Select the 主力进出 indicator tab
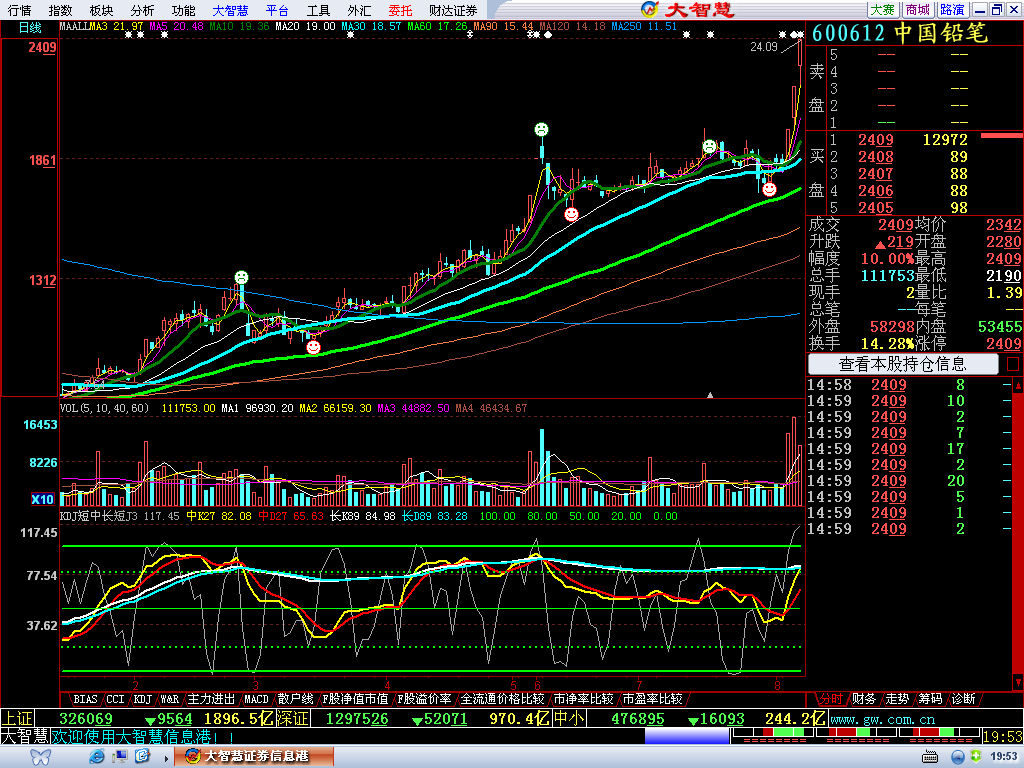1024x768 pixels. point(211,699)
